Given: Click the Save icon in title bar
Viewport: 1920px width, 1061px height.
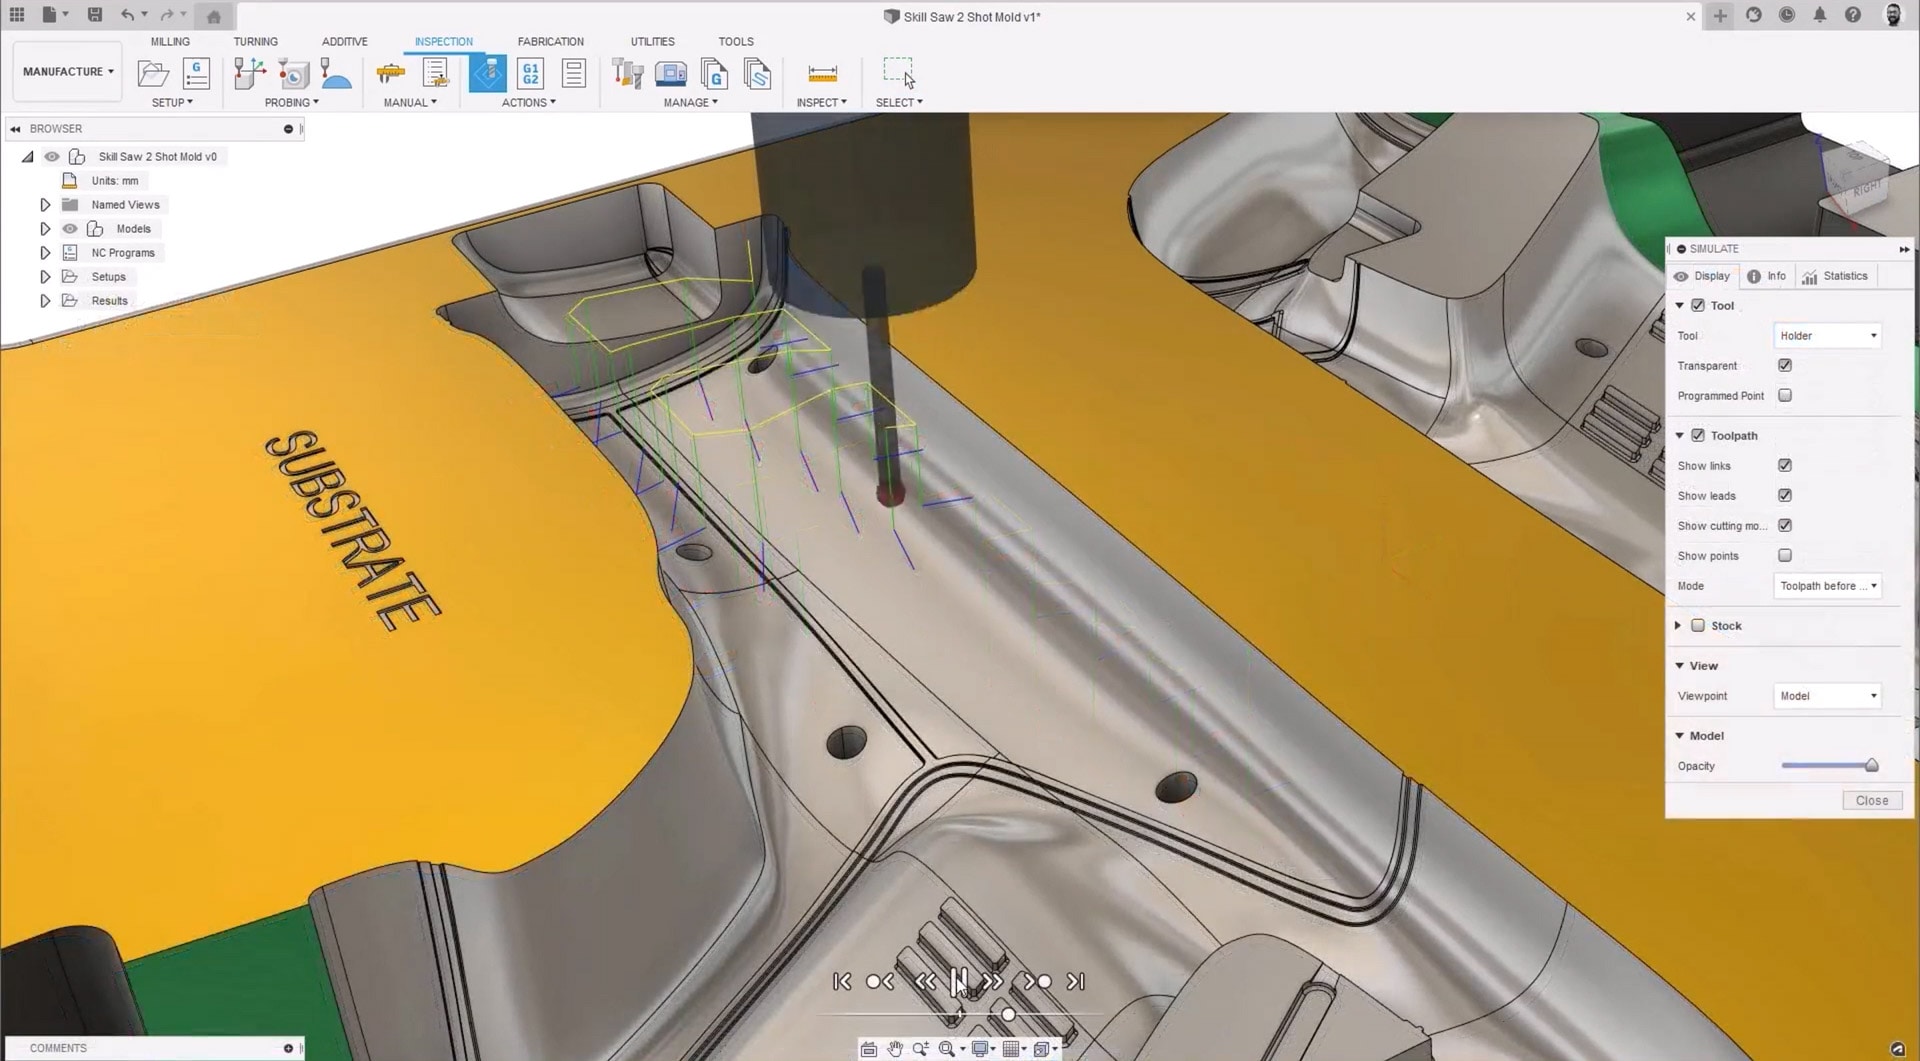Looking at the screenshot, I should coord(94,15).
